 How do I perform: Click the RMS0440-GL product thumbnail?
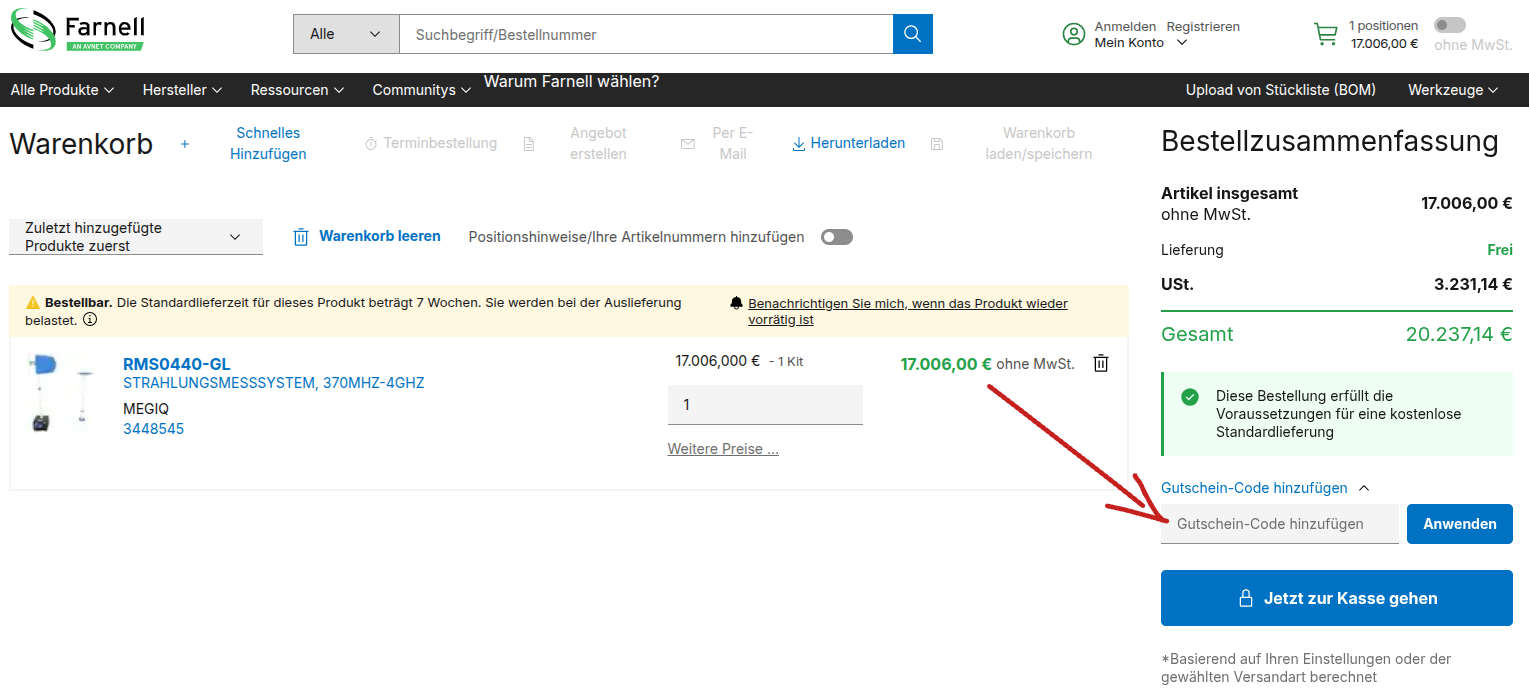(x=63, y=393)
